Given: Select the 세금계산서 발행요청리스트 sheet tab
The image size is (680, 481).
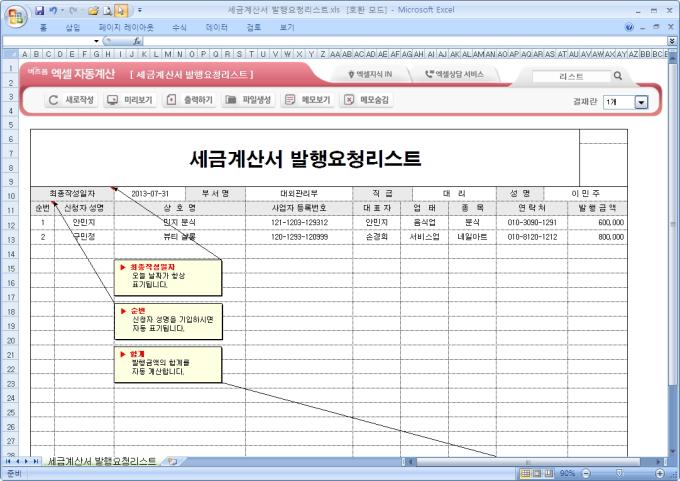Looking at the screenshot, I should tap(101, 461).
